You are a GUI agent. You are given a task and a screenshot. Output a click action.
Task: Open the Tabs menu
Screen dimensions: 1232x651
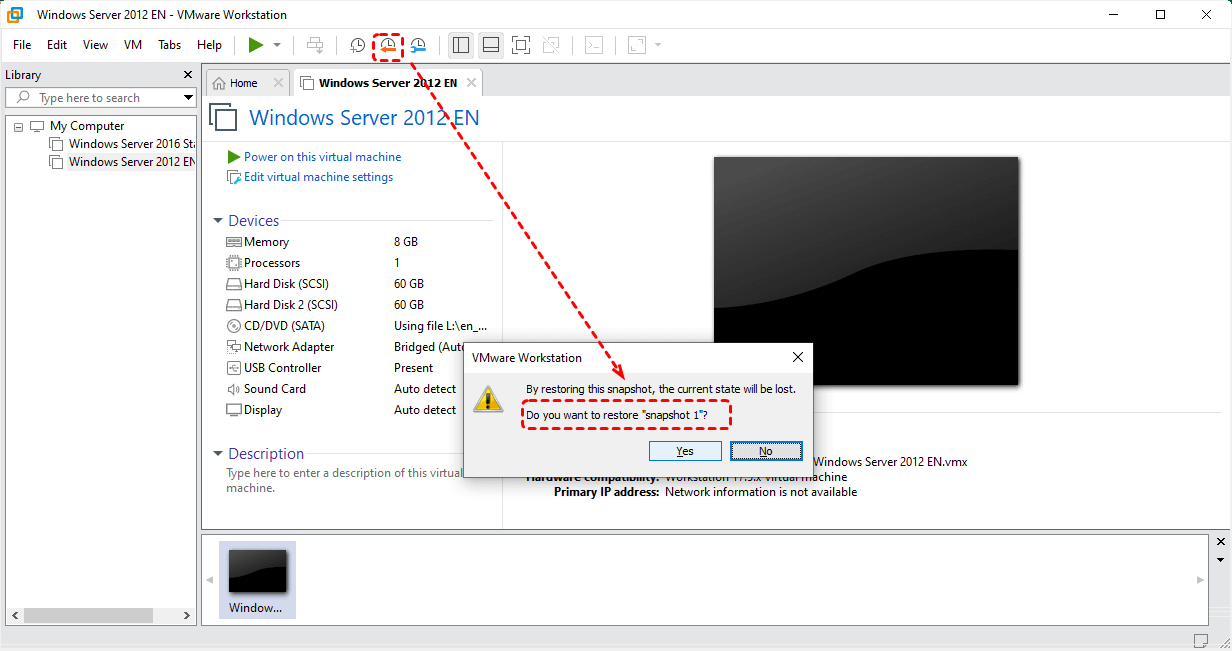(170, 45)
